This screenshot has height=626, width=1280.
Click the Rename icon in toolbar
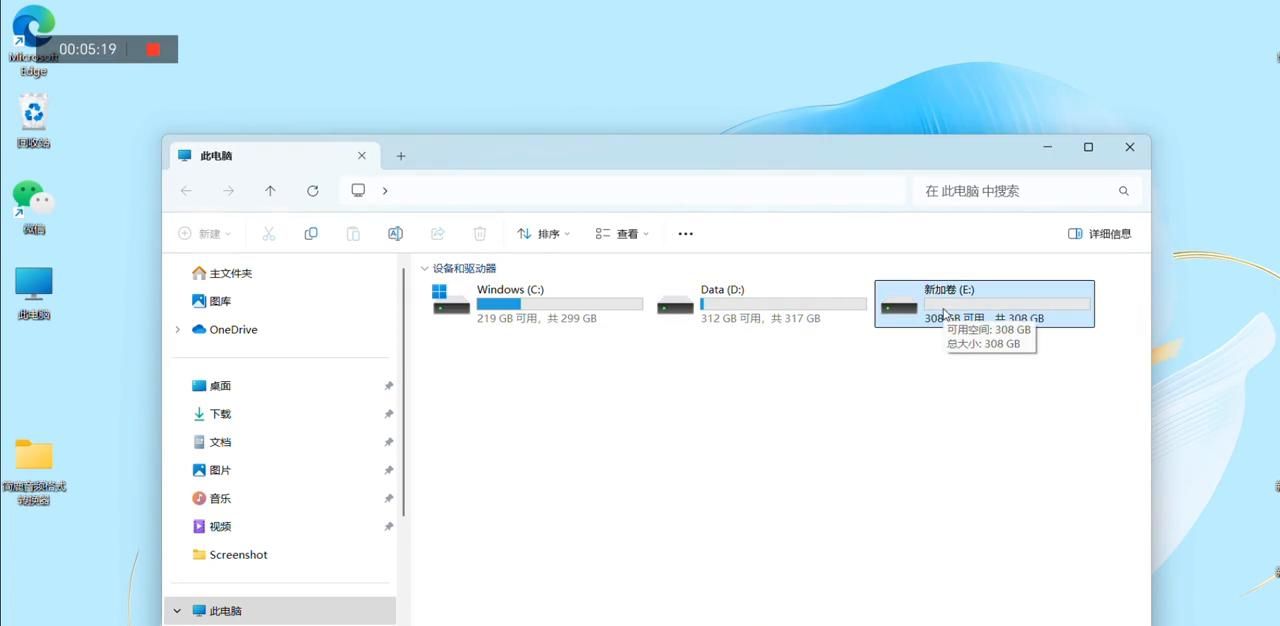point(395,234)
